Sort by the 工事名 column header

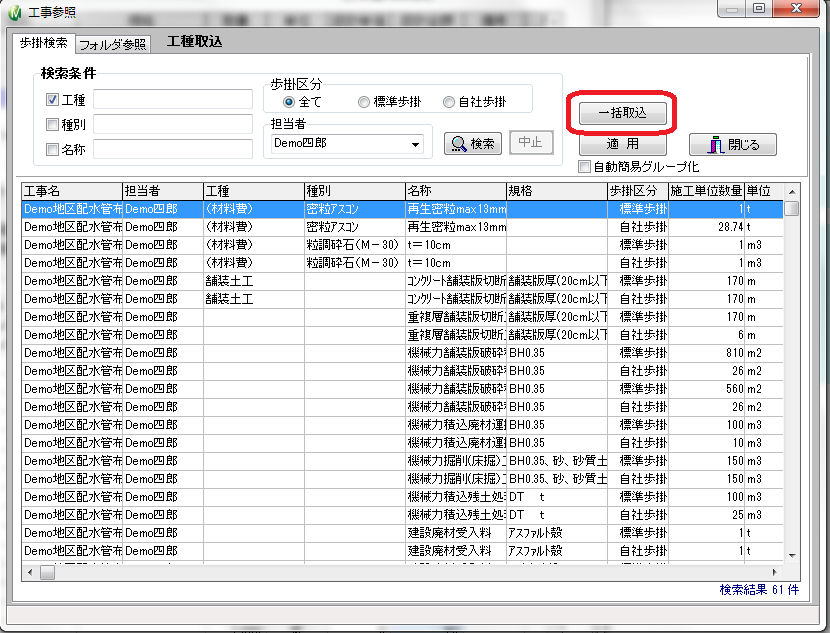[x=72, y=191]
